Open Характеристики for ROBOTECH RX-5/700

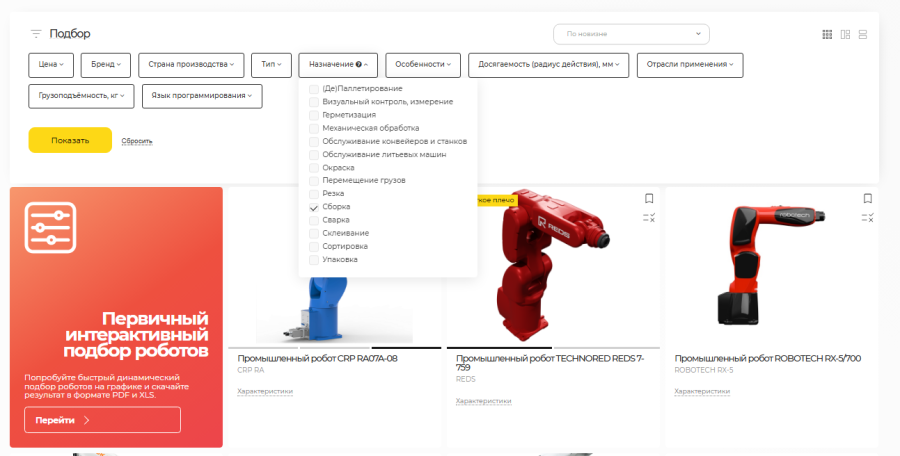702,391
